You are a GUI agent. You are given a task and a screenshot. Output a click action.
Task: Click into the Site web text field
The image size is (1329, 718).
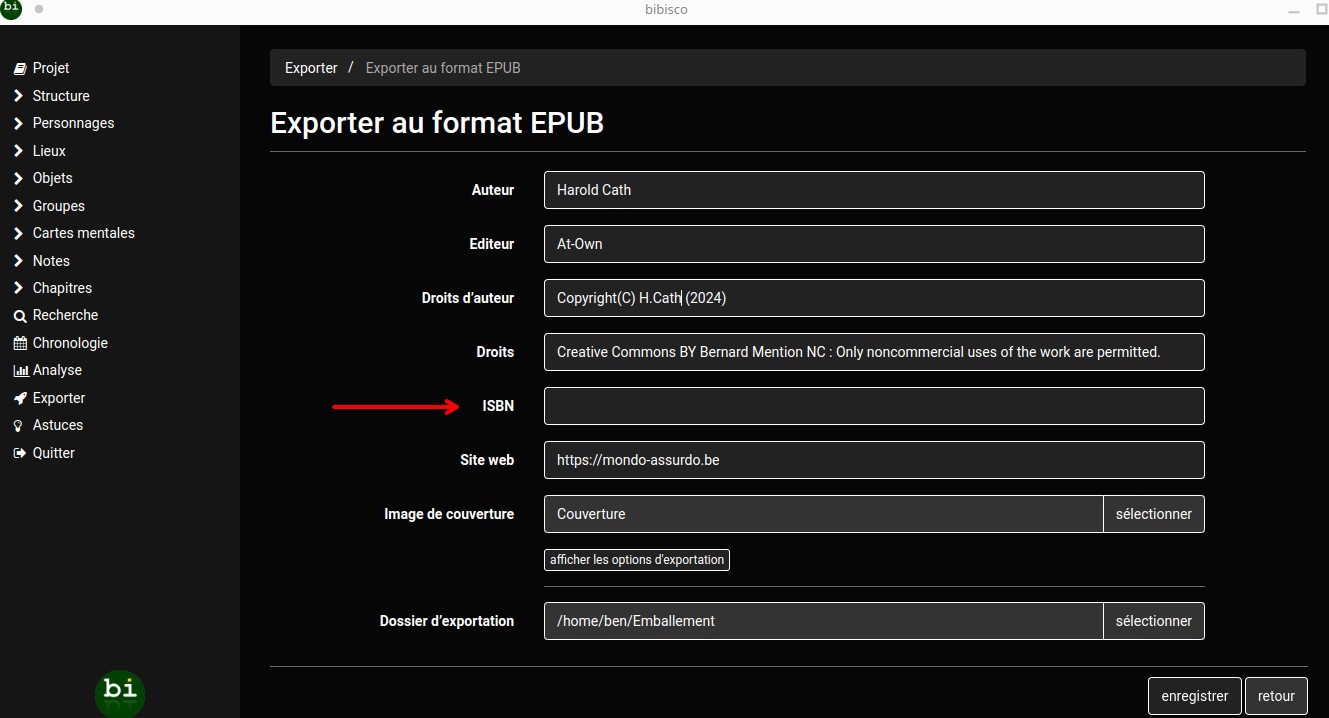(873, 460)
